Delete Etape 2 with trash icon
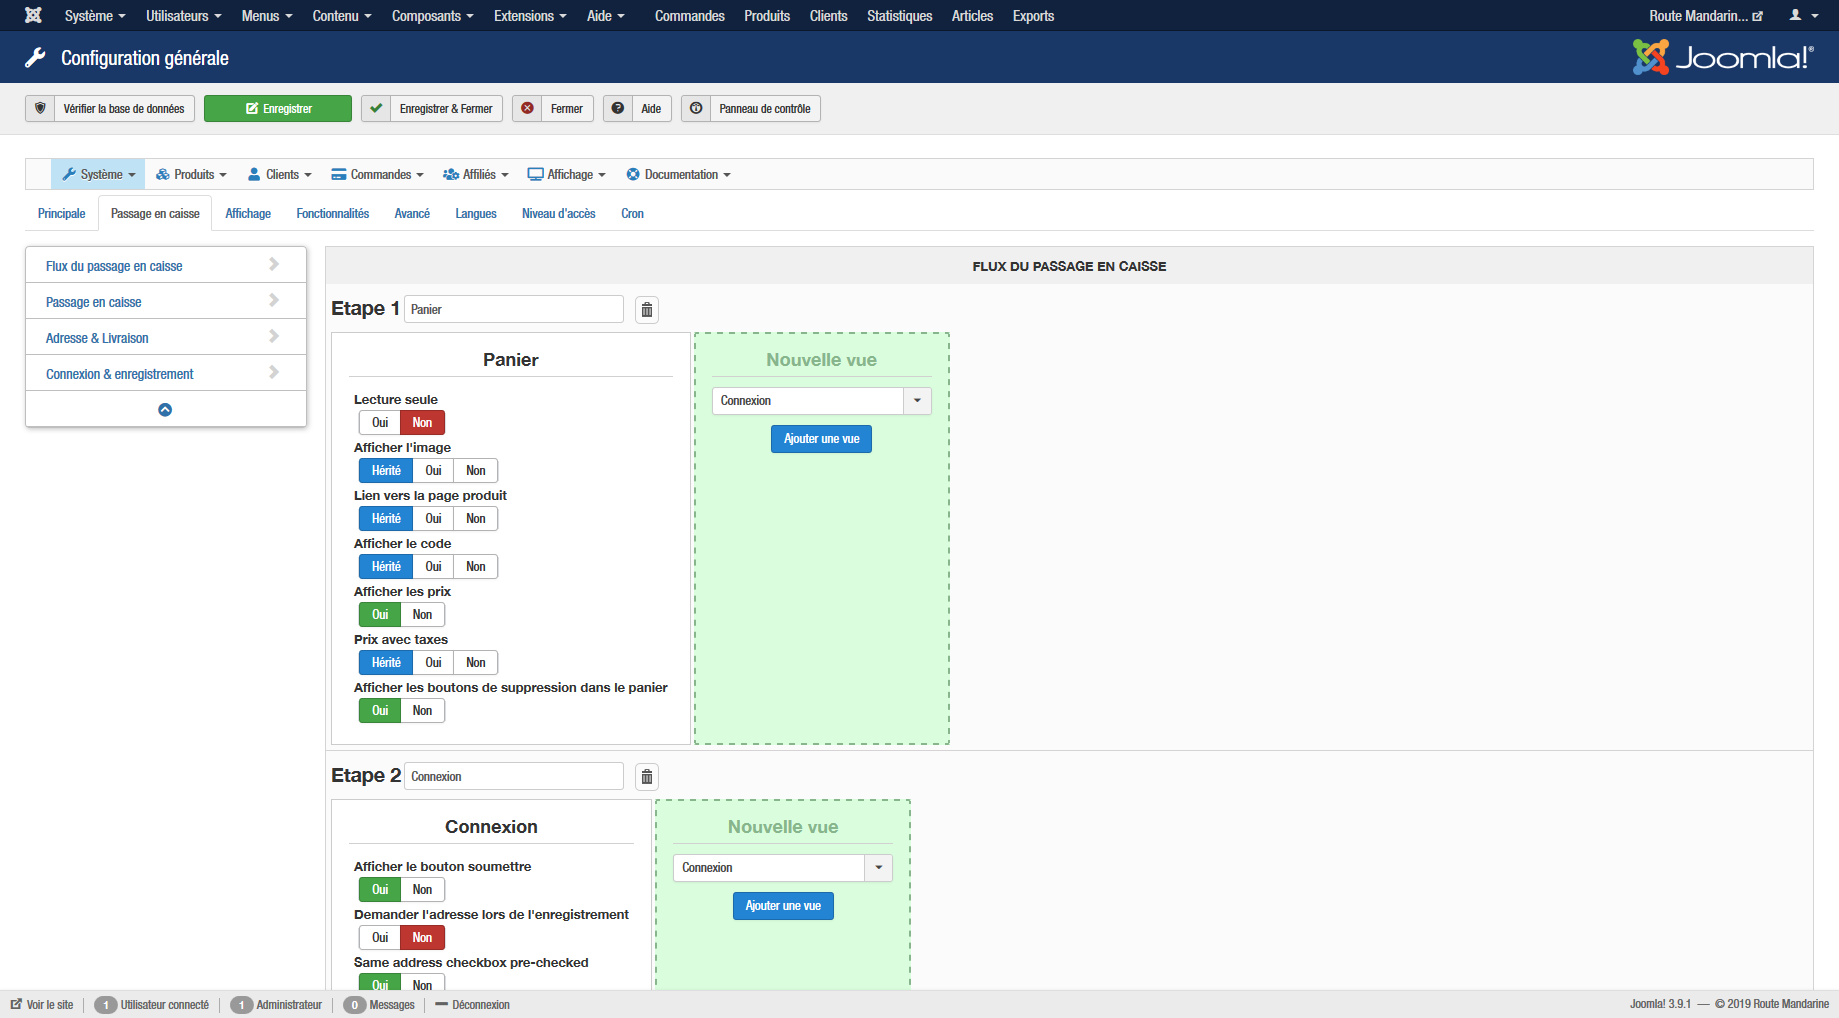 (647, 776)
